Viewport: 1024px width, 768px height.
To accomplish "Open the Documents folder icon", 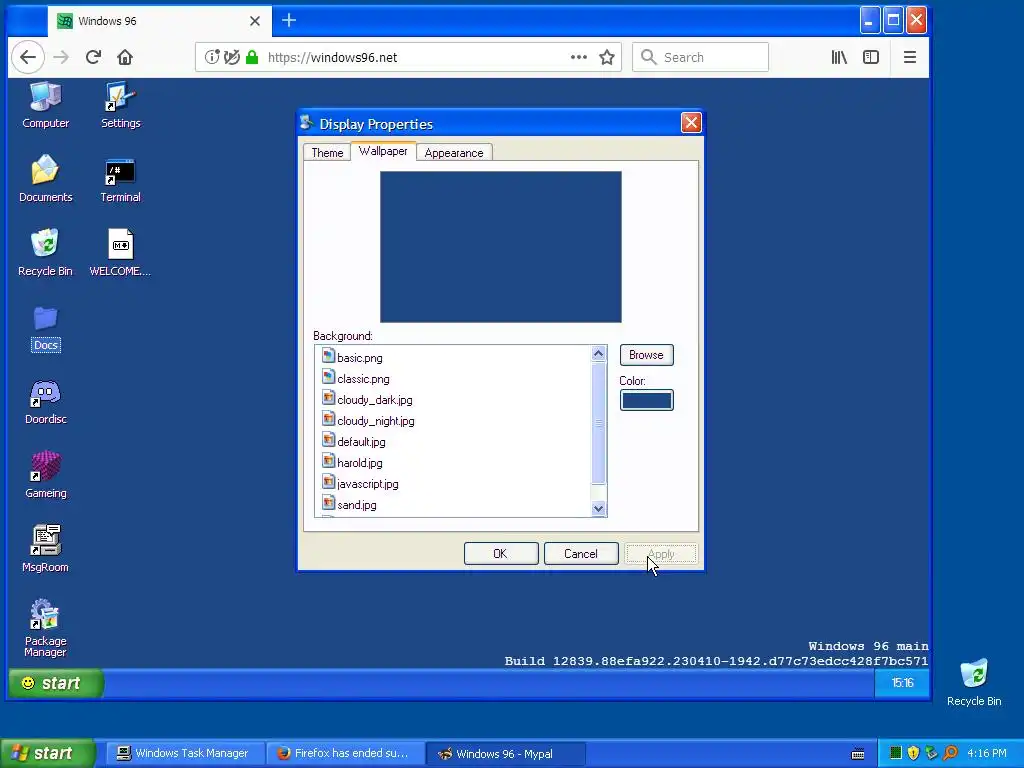I will pos(45,178).
